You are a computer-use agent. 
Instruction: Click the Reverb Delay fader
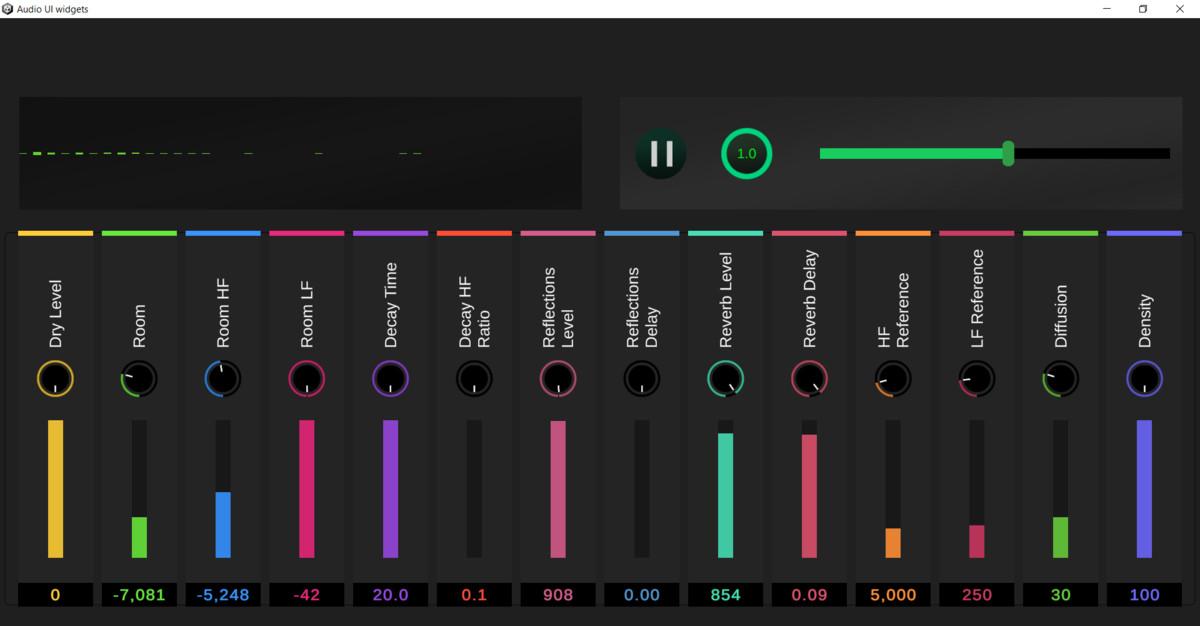(808, 490)
